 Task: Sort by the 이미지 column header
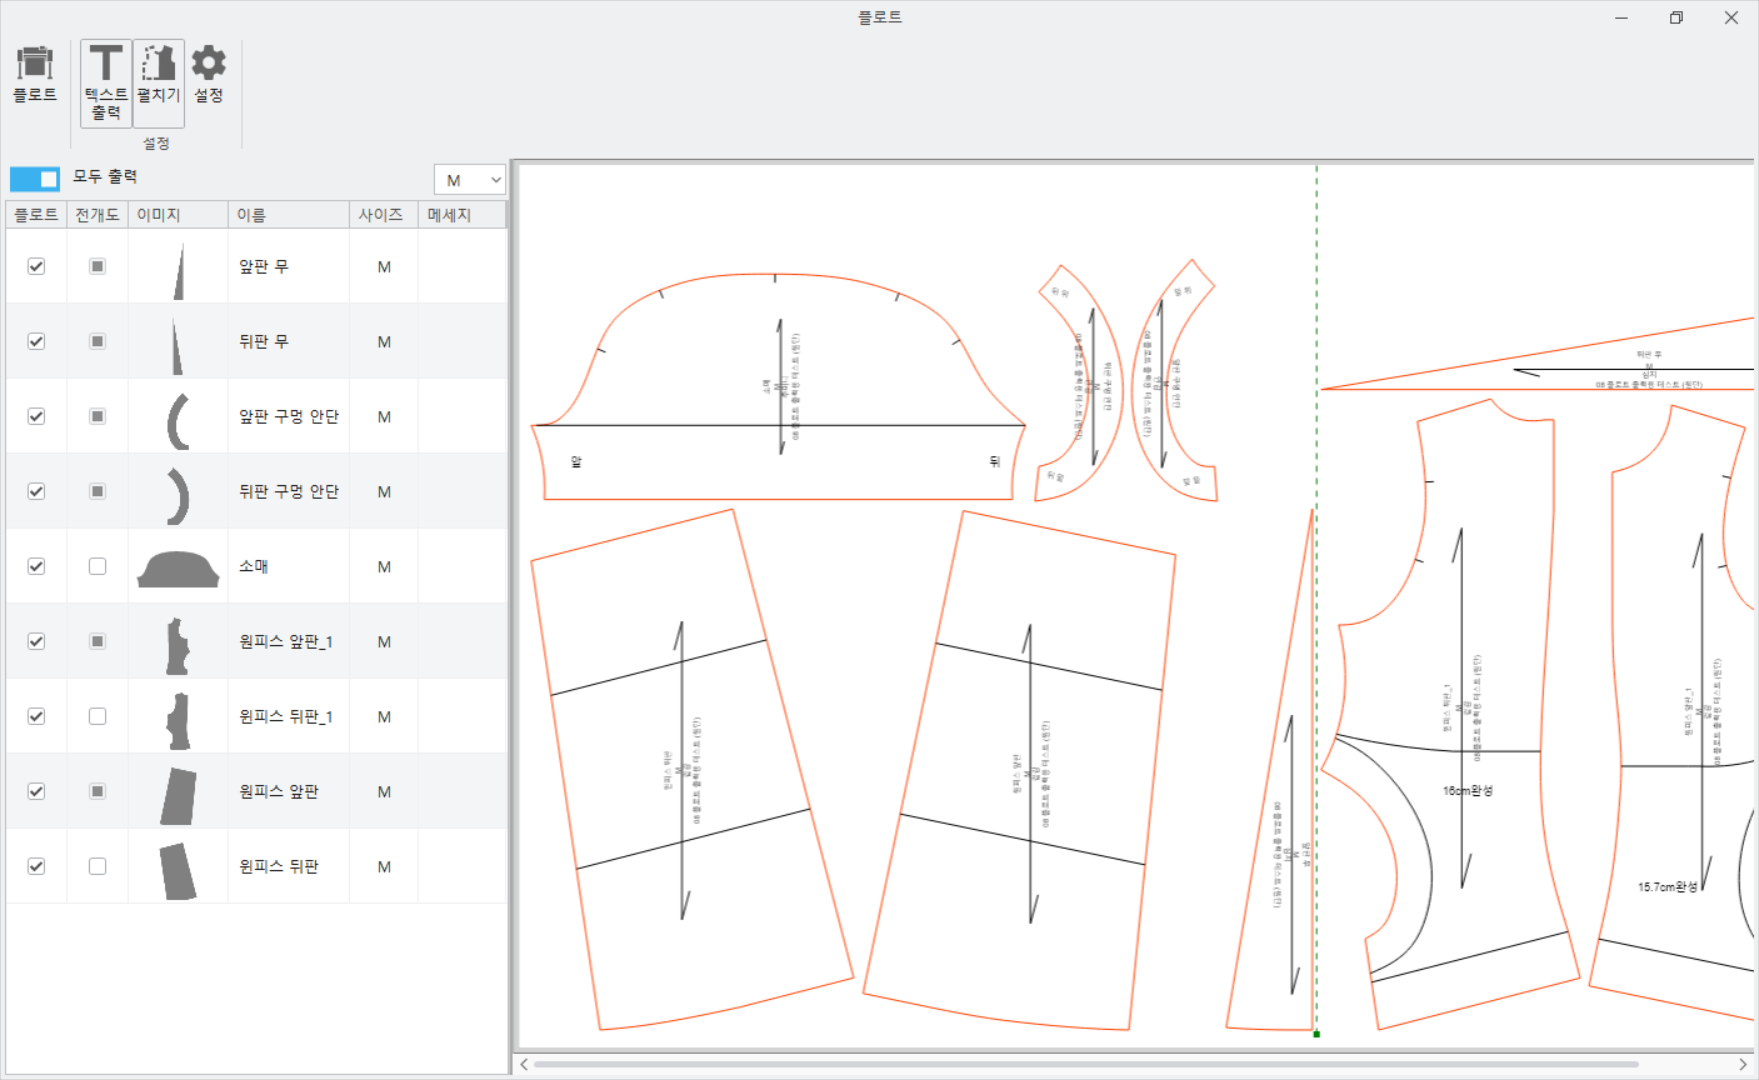click(x=178, y=215)
